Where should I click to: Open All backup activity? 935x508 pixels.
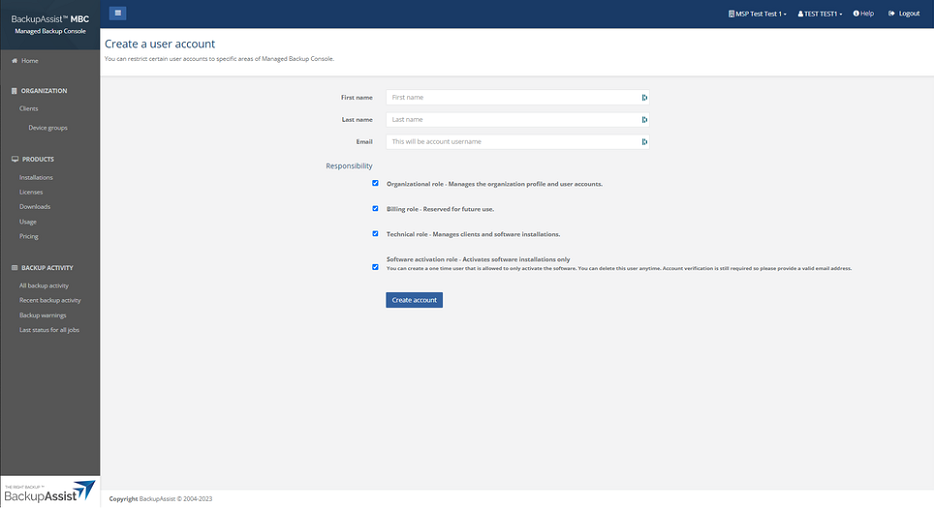coord(44,286)
